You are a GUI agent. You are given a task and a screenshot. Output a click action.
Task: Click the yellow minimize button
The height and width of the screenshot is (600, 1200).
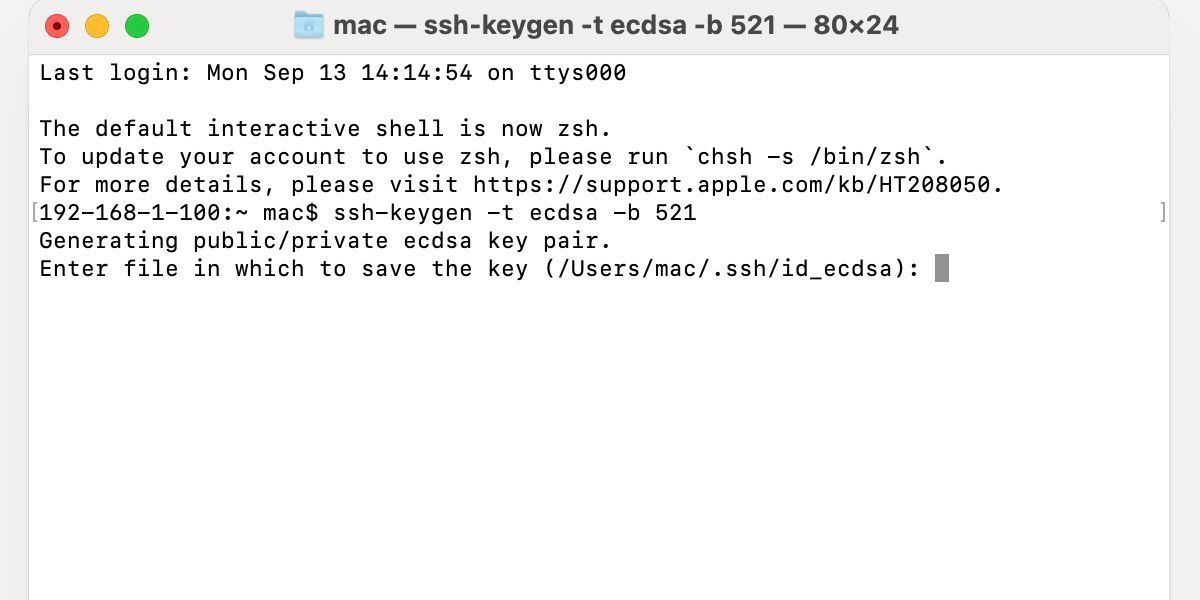click(x=97, y=25)
